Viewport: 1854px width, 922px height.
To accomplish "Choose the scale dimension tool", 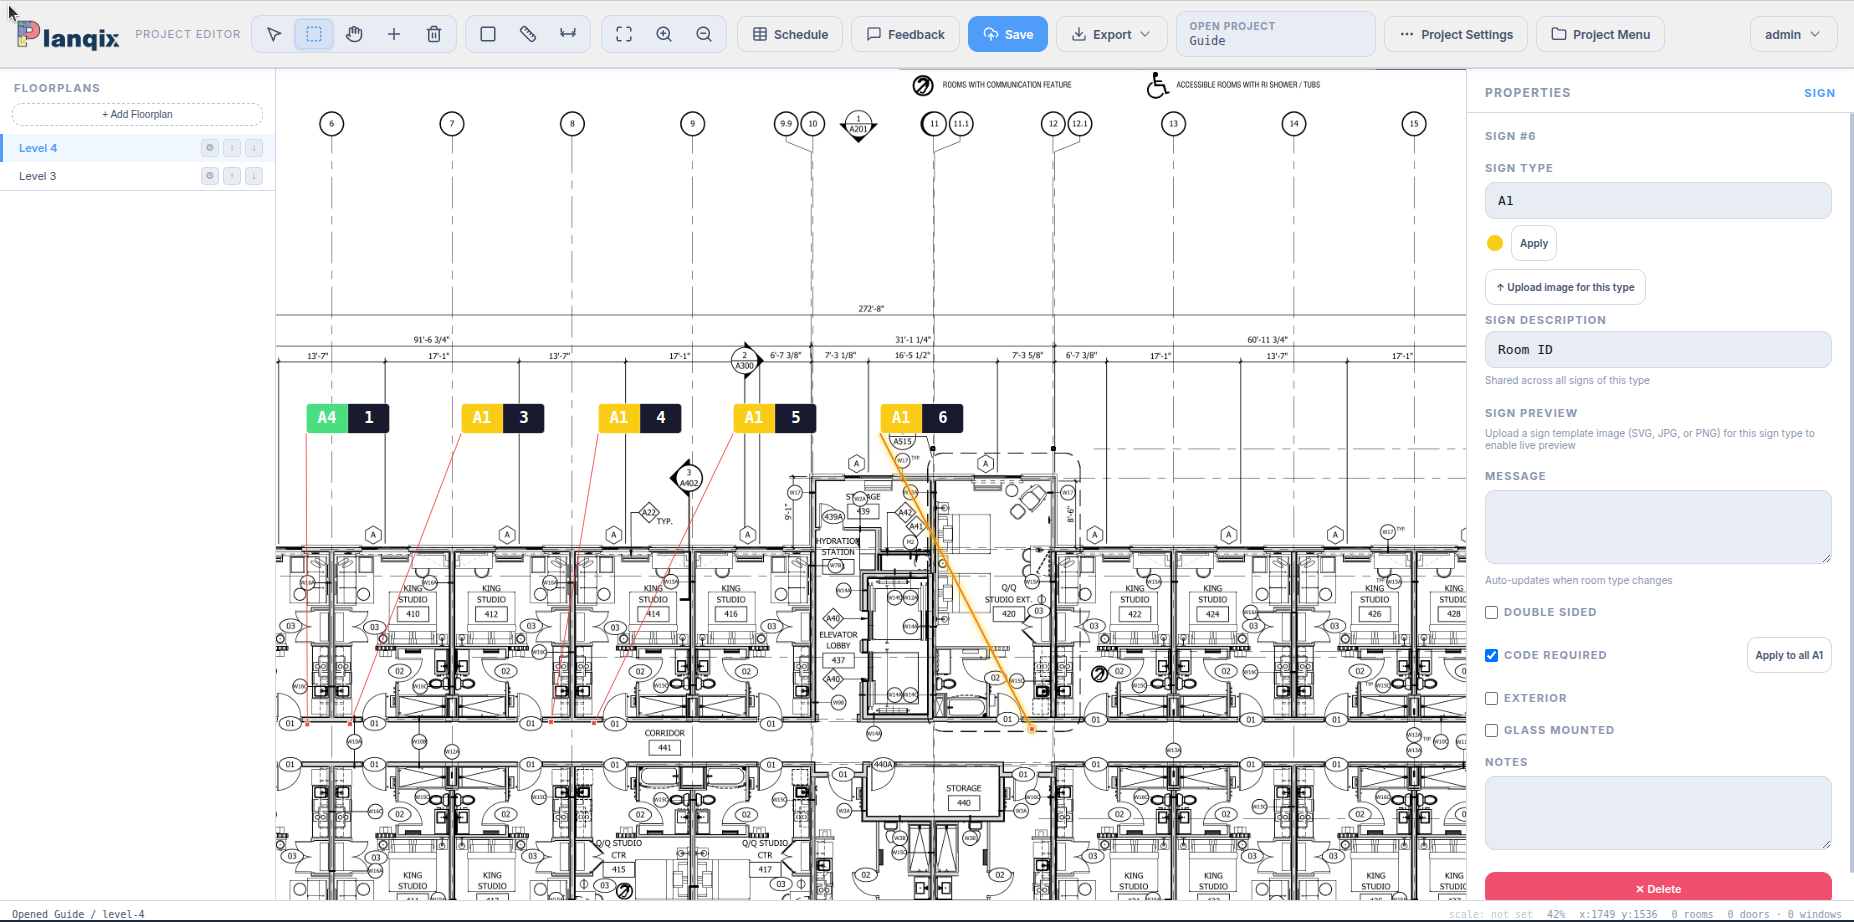I will pyautogui.click(x=568, y=34).
